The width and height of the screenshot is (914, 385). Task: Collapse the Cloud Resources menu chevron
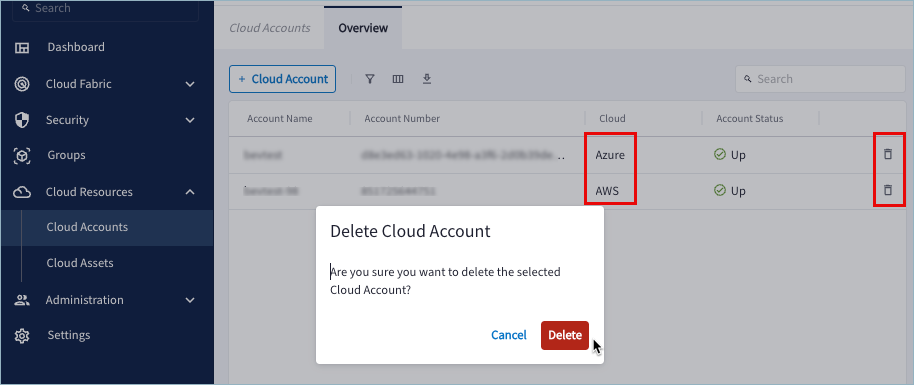point(189,191)
